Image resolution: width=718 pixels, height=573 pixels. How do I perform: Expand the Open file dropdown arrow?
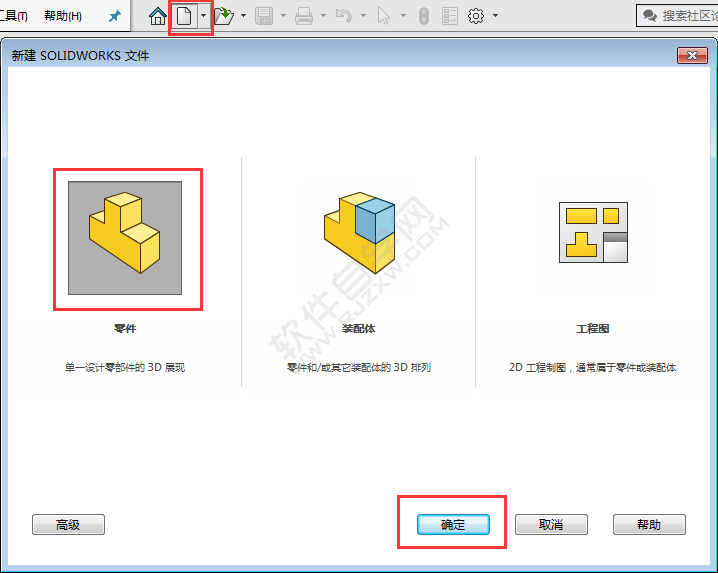243,16
